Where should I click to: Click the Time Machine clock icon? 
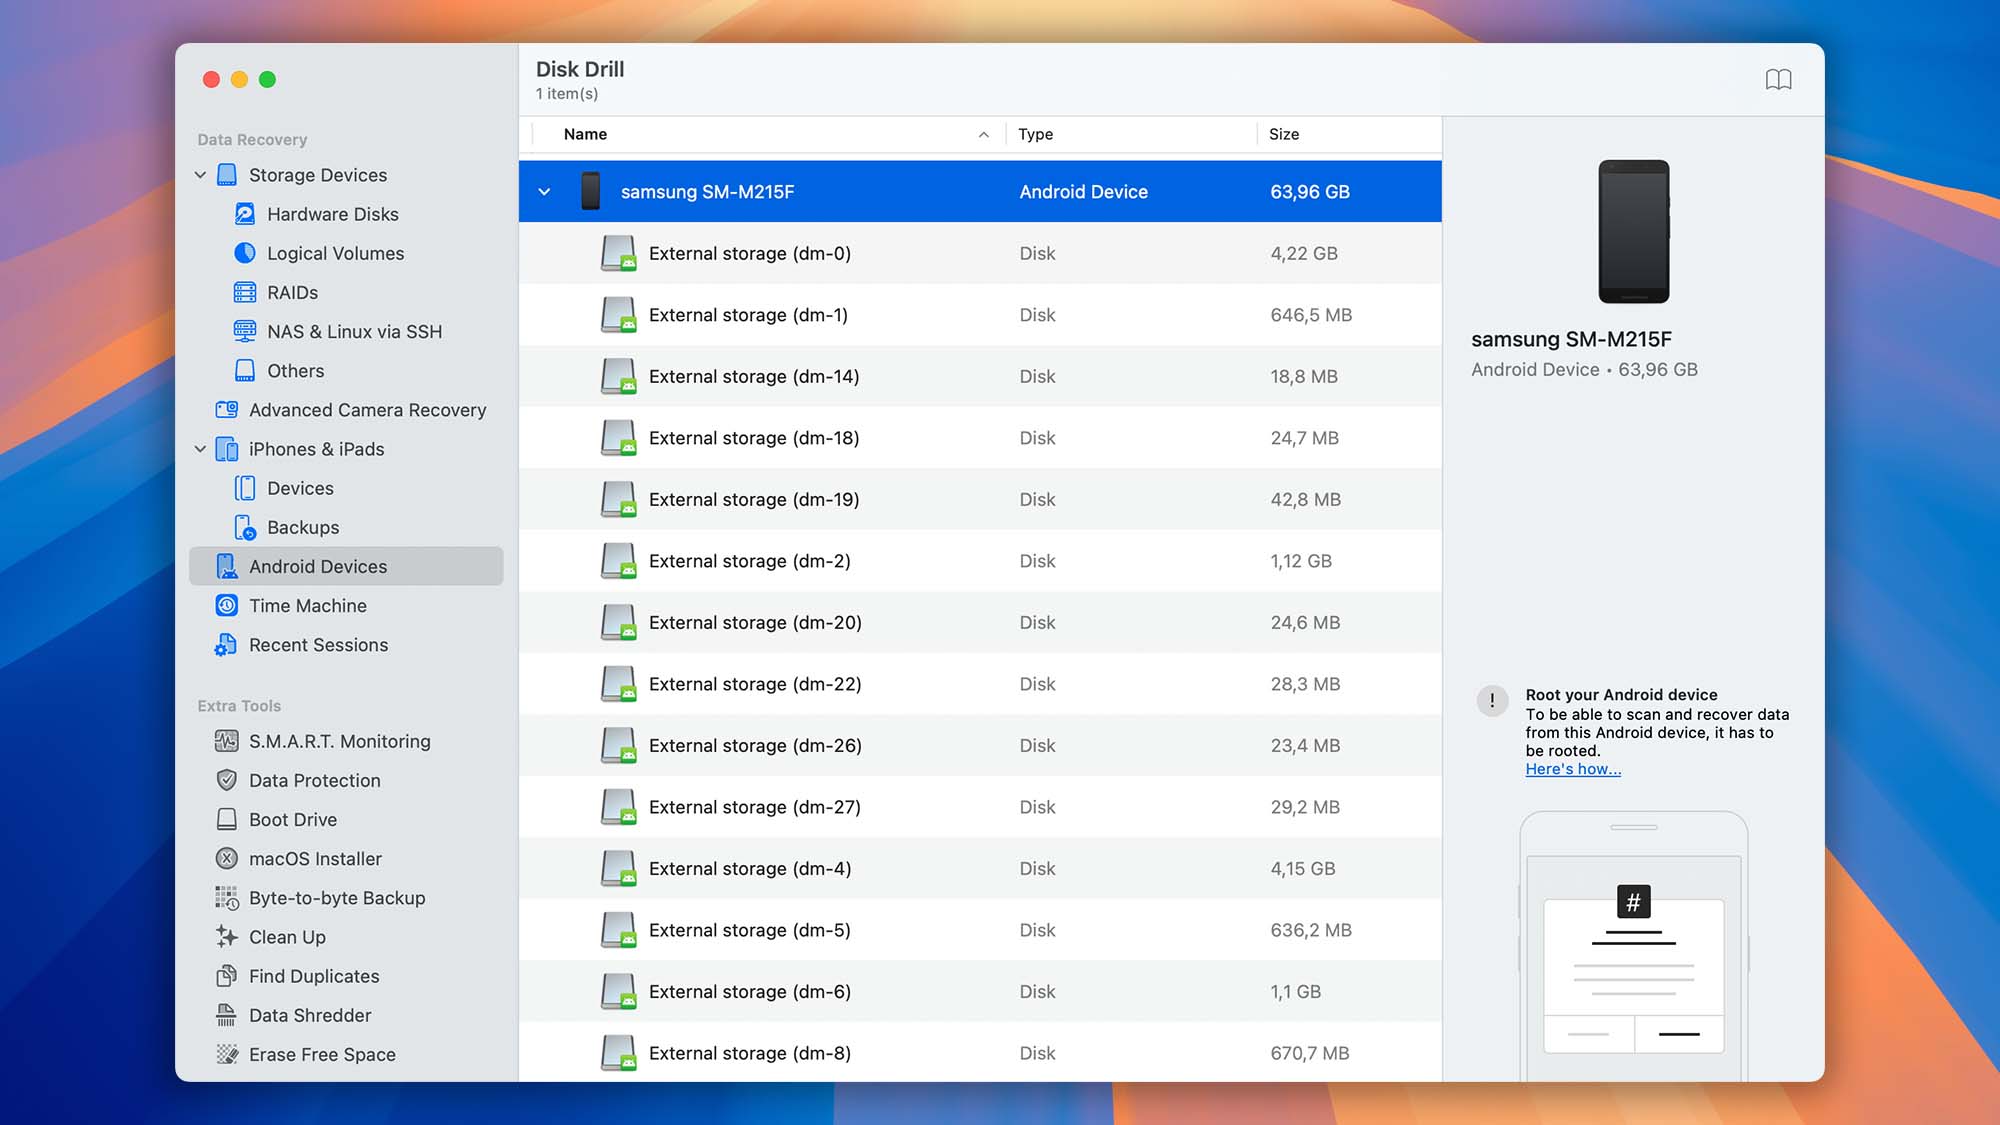[x=227, y=605]
